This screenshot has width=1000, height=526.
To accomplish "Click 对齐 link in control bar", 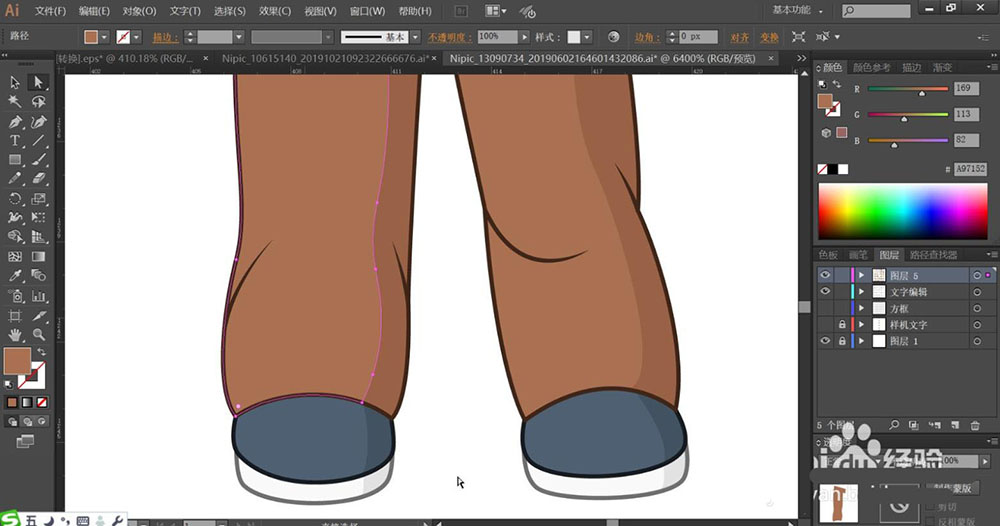I will pyautogui.click(x=739, y=38).
